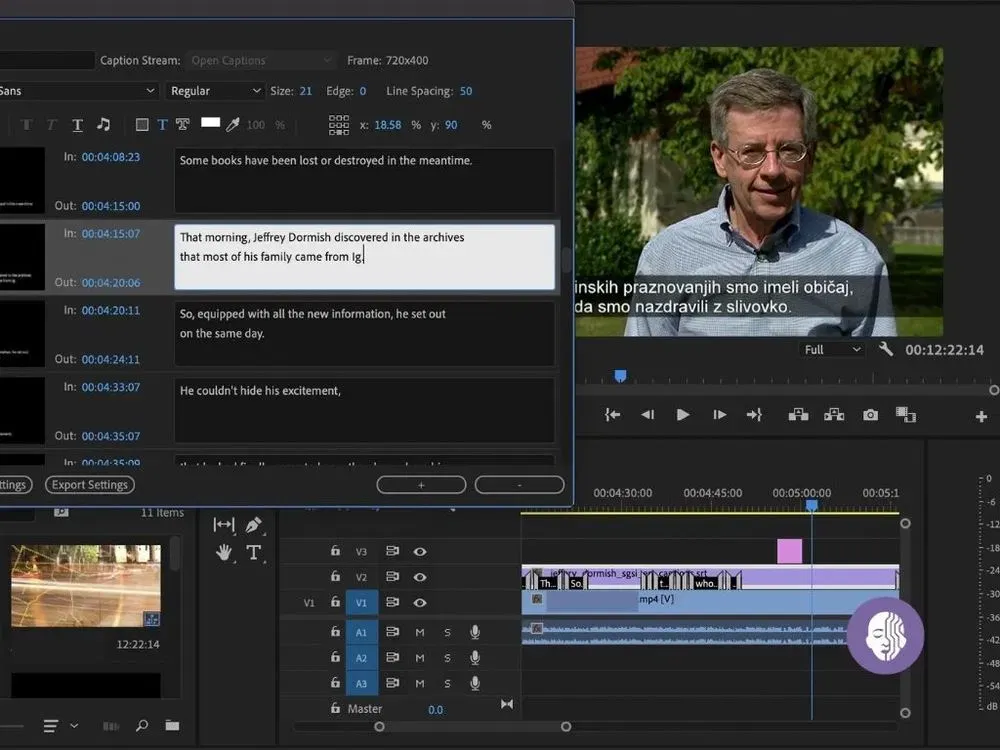Open the Caption Stream dropdown
This screenshot has width=1000, height=750.
[260, 61]
